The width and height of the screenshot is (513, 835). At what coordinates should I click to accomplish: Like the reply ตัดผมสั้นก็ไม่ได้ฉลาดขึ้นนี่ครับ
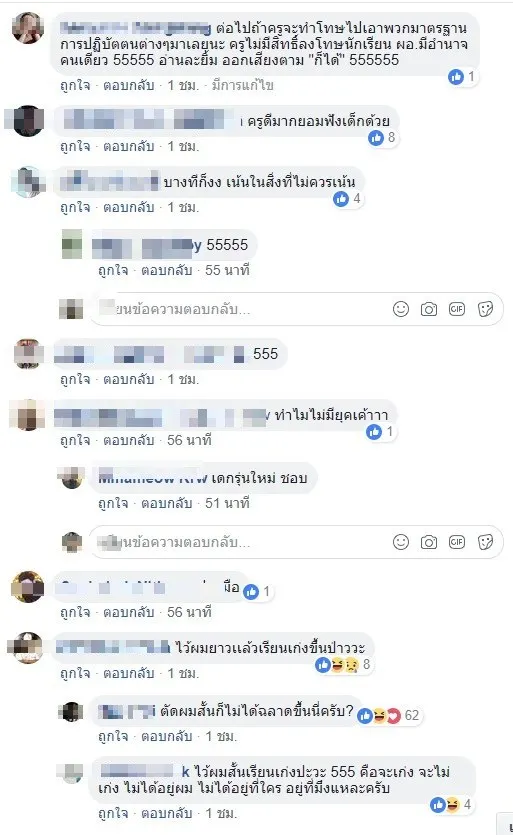click(x=113, y=736)
